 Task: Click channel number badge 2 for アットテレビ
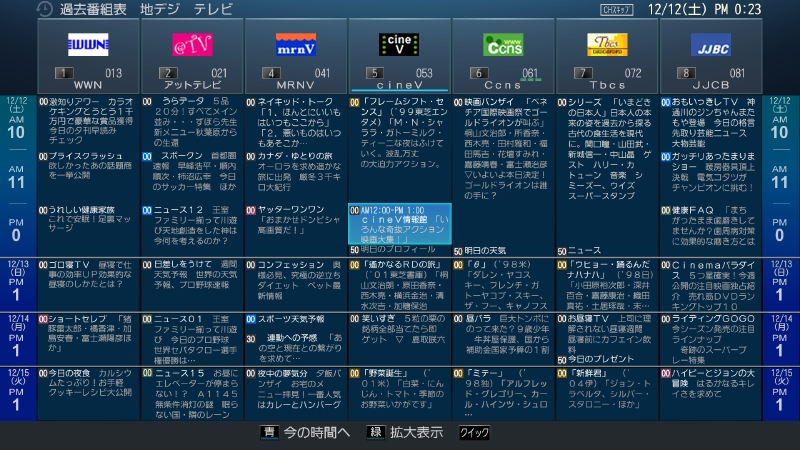168,73
